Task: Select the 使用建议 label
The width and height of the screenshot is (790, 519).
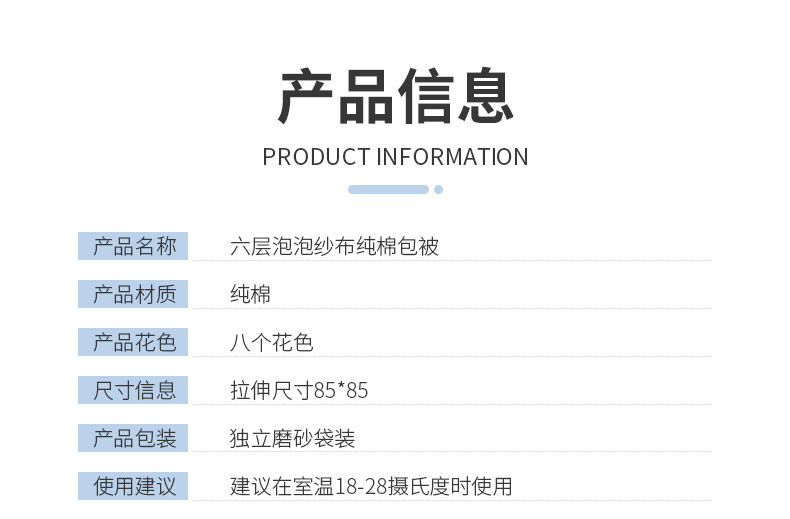Action: click(134, 486)
